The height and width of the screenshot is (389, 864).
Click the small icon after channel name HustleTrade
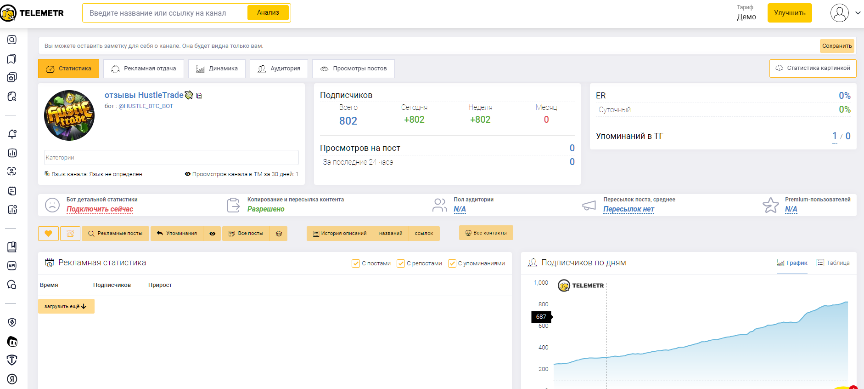[199, 95]
